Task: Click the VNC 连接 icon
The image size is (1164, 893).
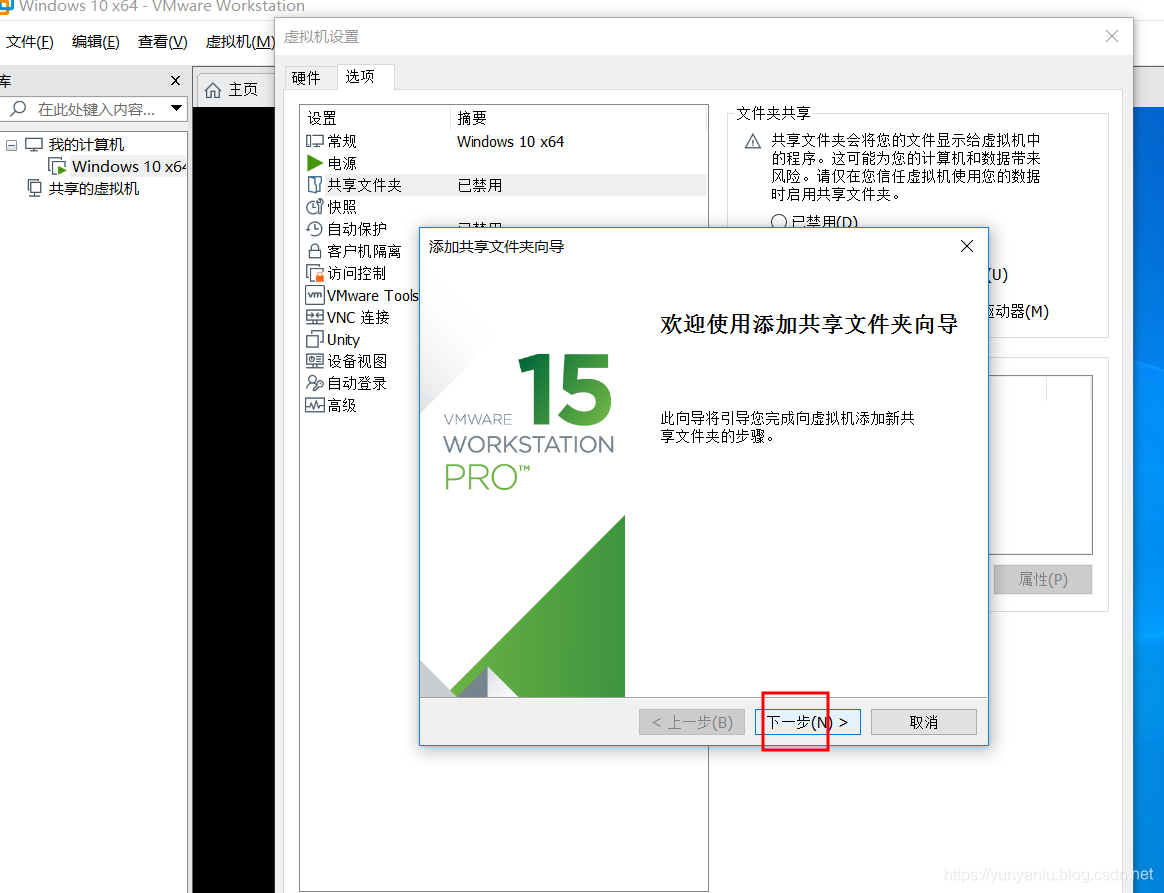Action: (x=315, y=317)
